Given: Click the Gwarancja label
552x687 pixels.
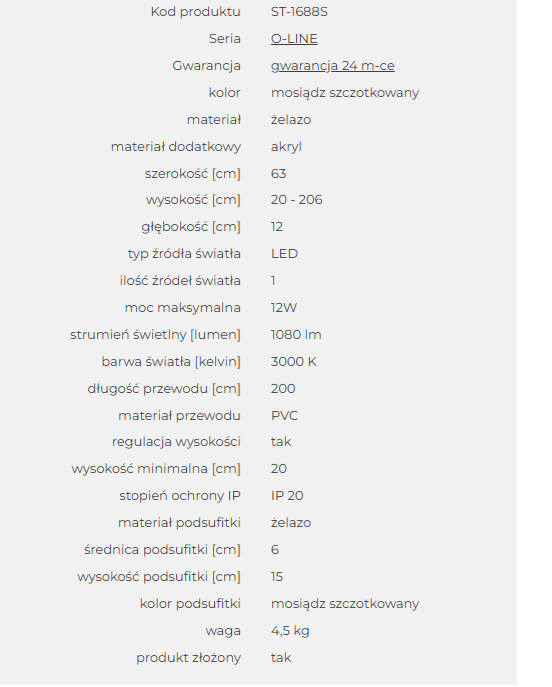Looking at the screenshot, I should 206,66.
